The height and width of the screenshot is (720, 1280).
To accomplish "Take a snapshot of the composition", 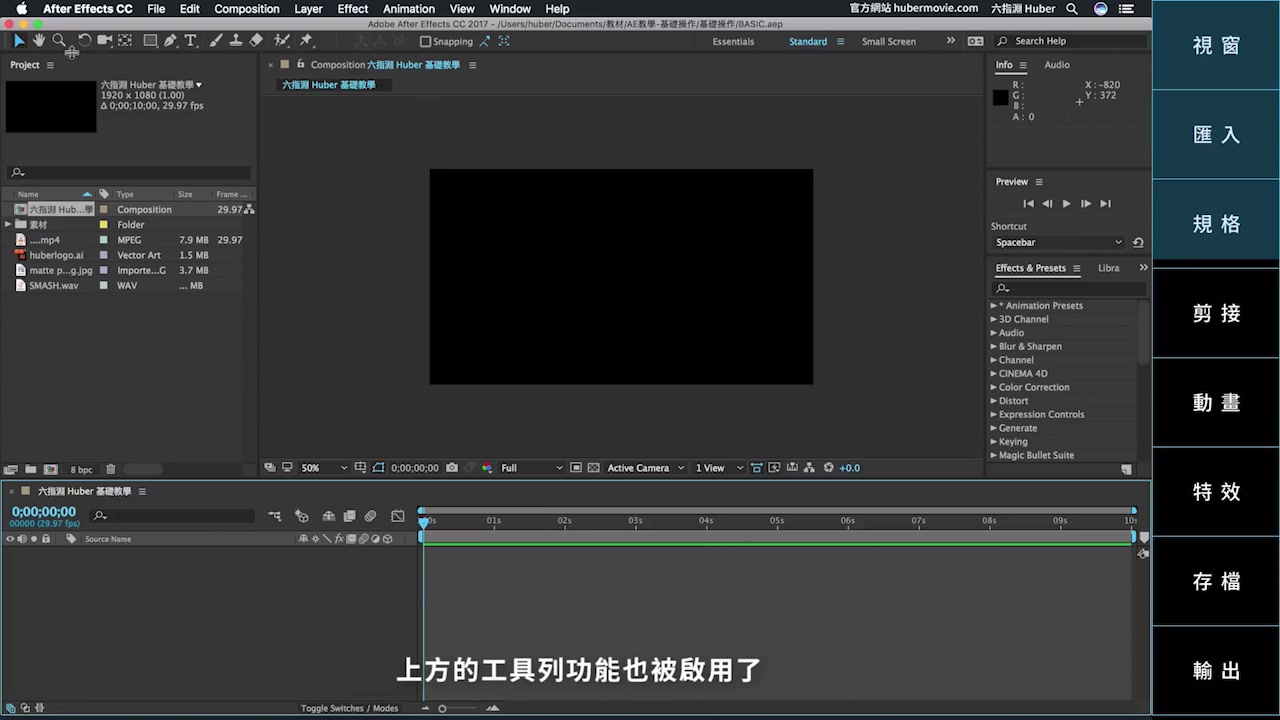I will pyautogui.click(x=452, y=467).
